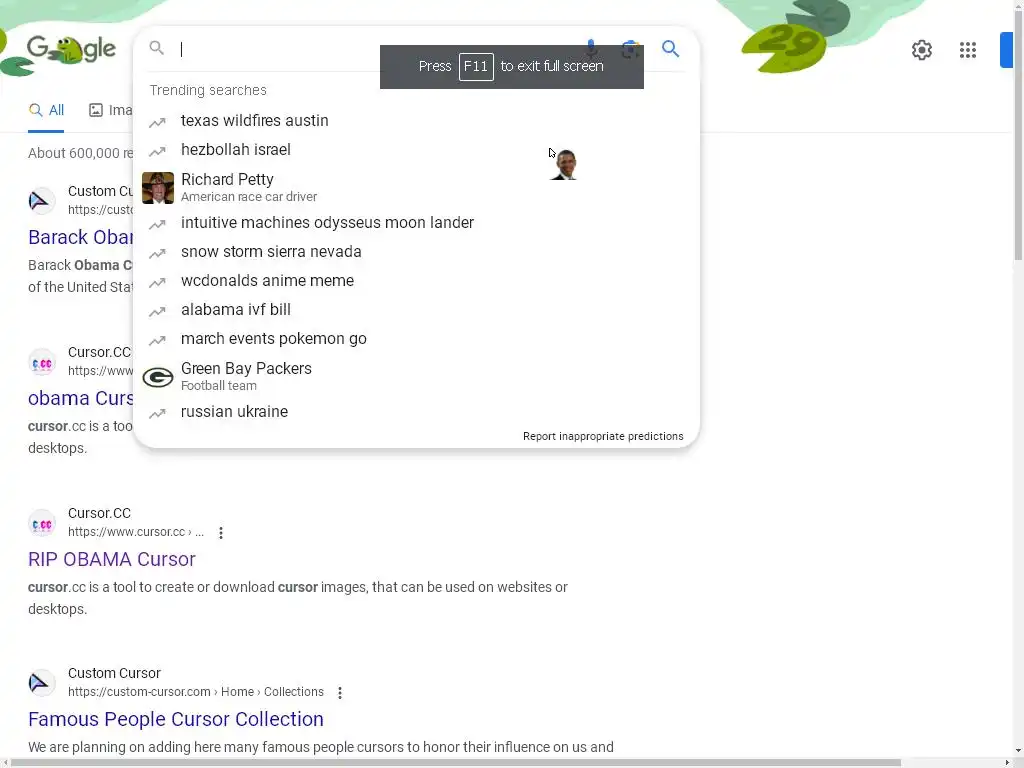The height and width of the screenshot is (768, 1024).
Task: Click trending arrow beside intuitive machines suggestion
Action: point(157,225)
